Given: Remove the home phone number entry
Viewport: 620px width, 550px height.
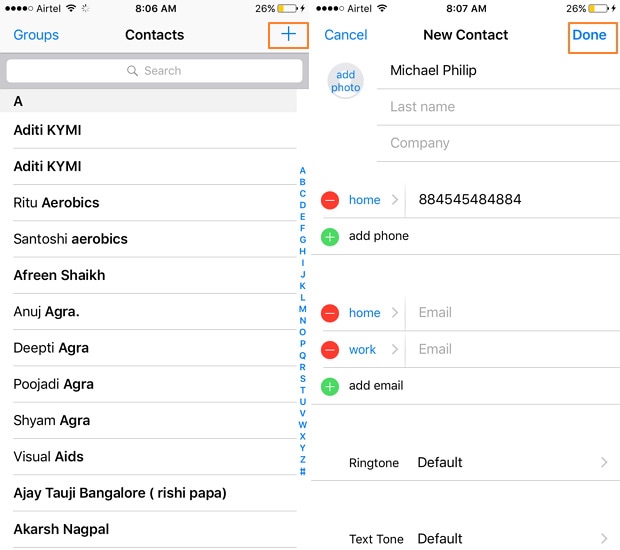Looking at the screenshot, I should point(330,200).
